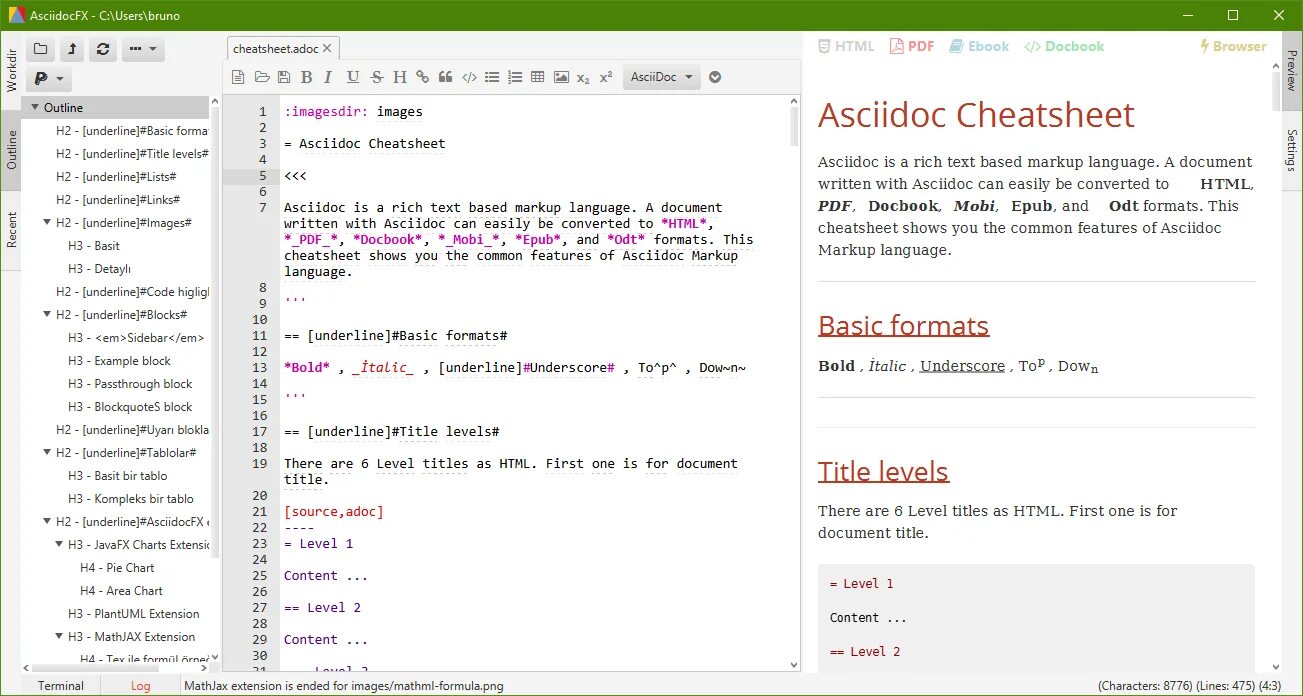The height and width of the screenshot is (696, 1303).
Task: Go up one directory with arrow icon
Action: [x=71, y=48]
